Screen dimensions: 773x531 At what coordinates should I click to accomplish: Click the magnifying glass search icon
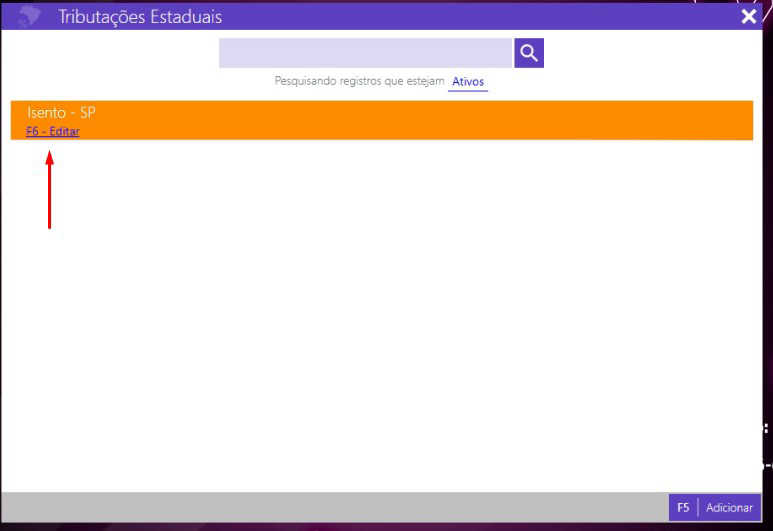[x=528, y=53]
